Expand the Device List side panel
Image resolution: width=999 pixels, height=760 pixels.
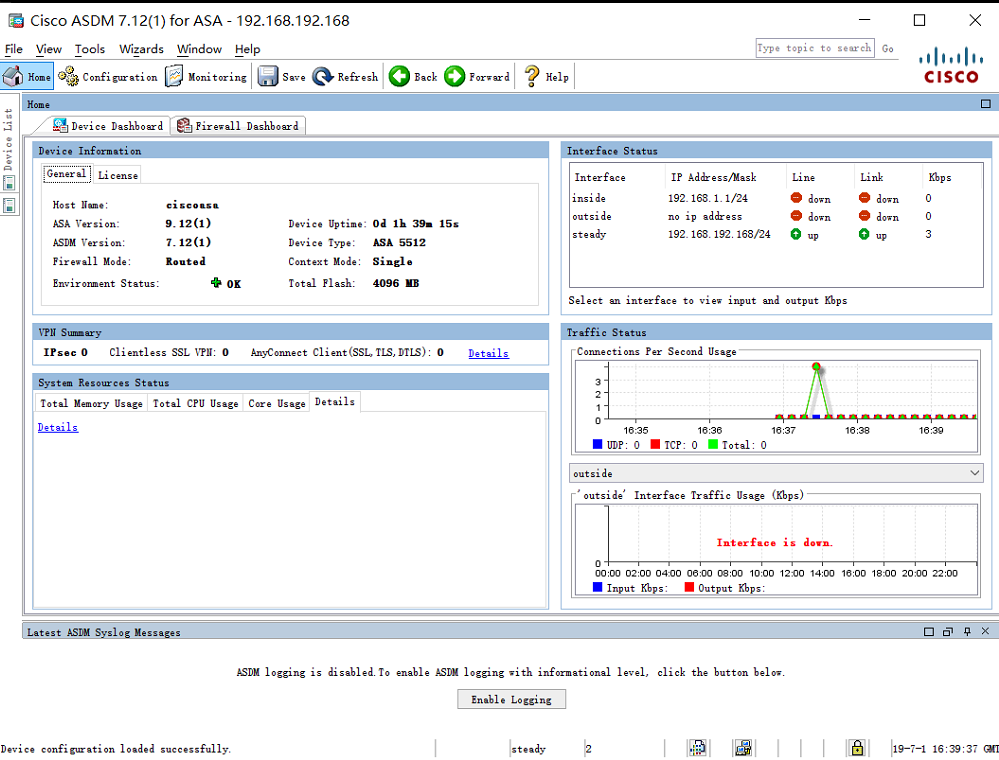(9, 140)
